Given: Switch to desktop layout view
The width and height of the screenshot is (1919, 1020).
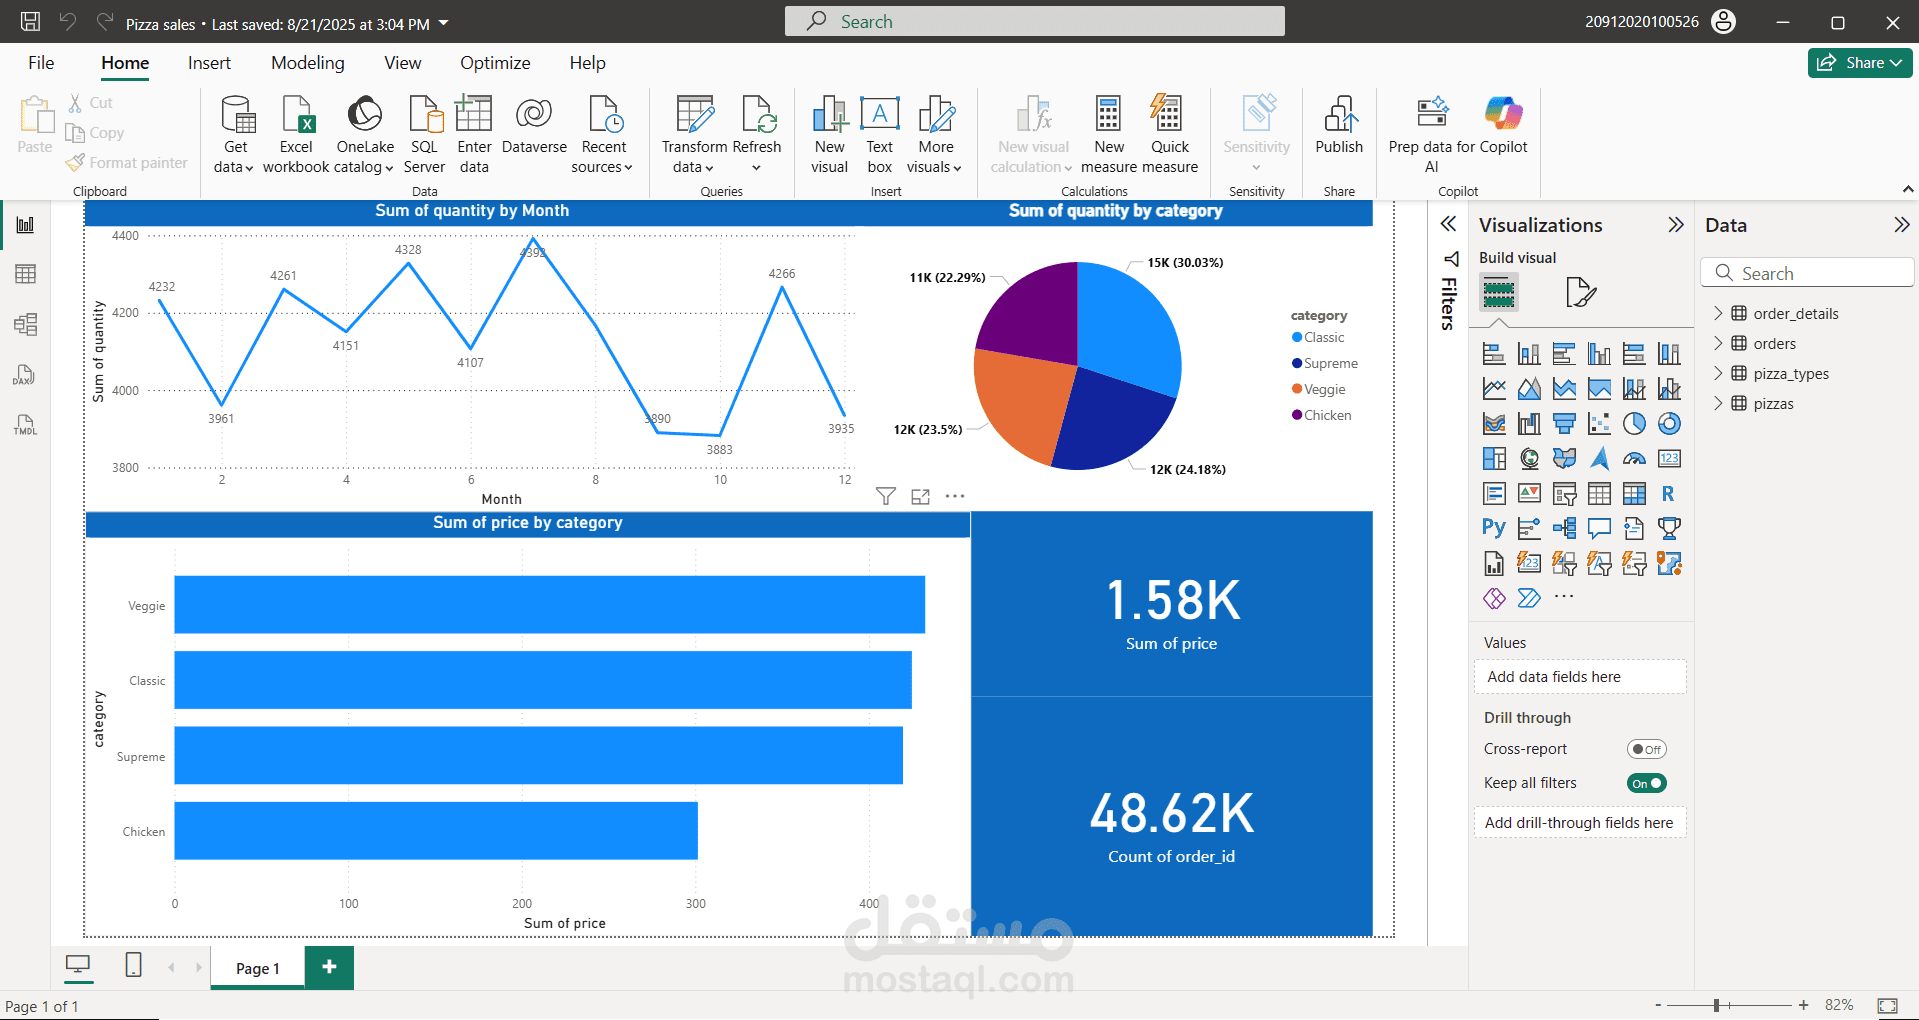Looking at the screenshot, I should (x=78, y=965).
